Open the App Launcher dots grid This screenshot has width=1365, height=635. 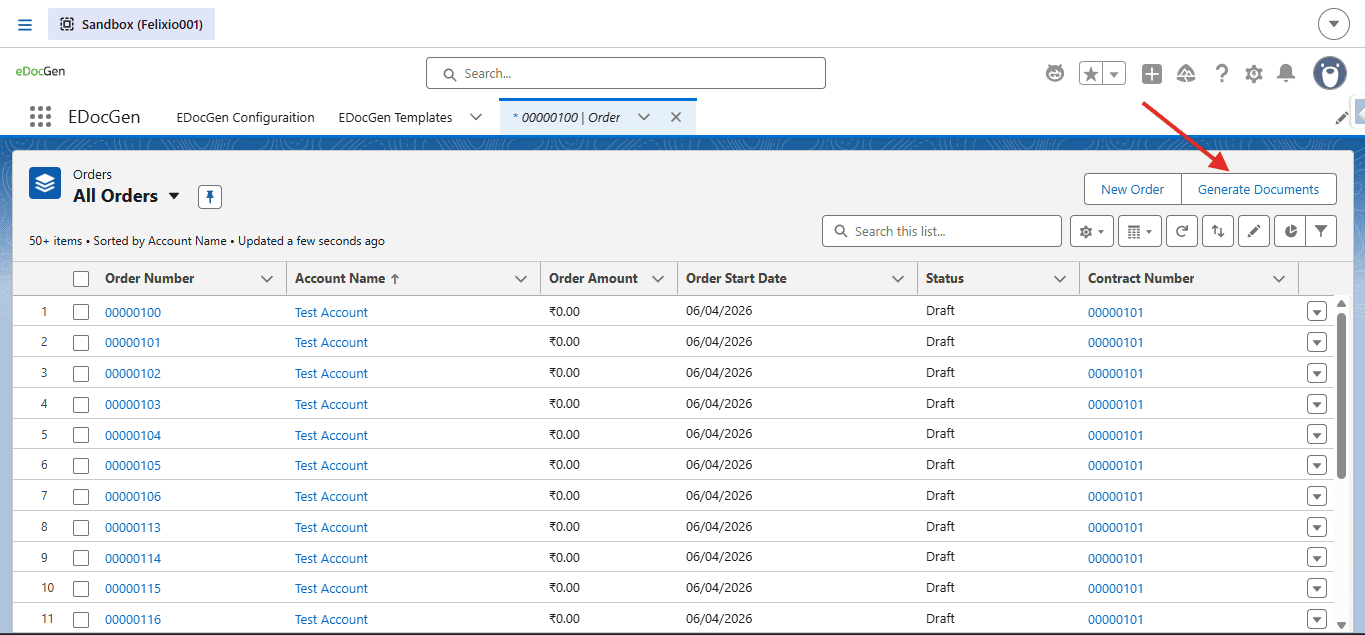tap(40, 117)
